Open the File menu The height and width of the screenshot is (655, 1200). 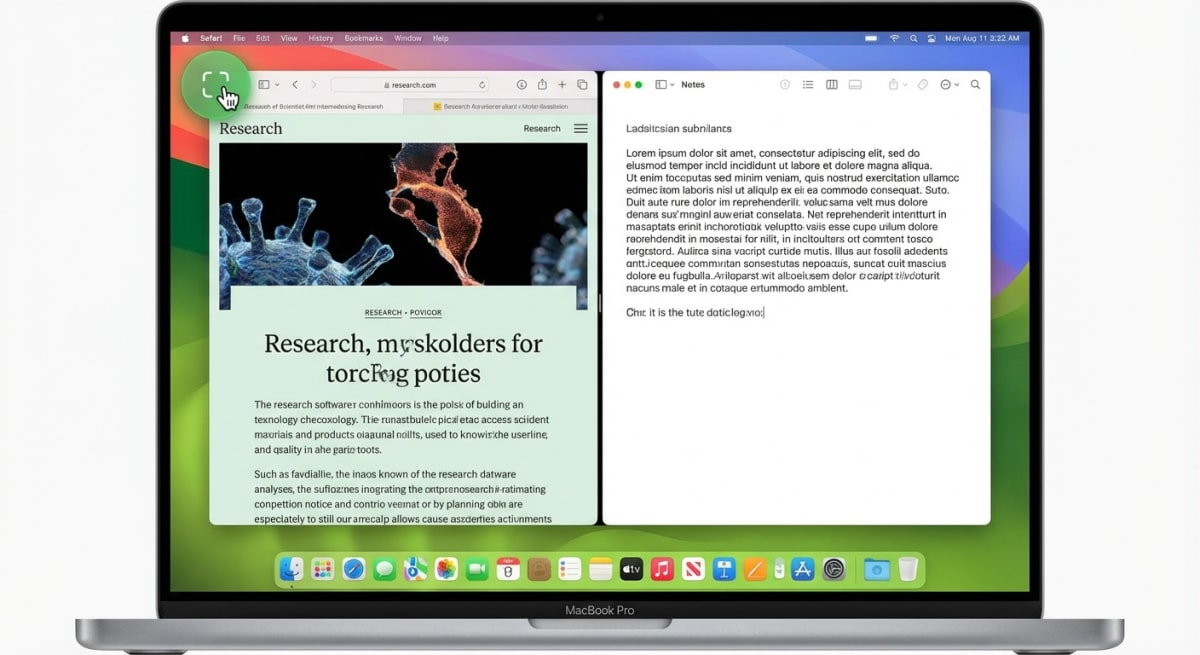point(239,38)
